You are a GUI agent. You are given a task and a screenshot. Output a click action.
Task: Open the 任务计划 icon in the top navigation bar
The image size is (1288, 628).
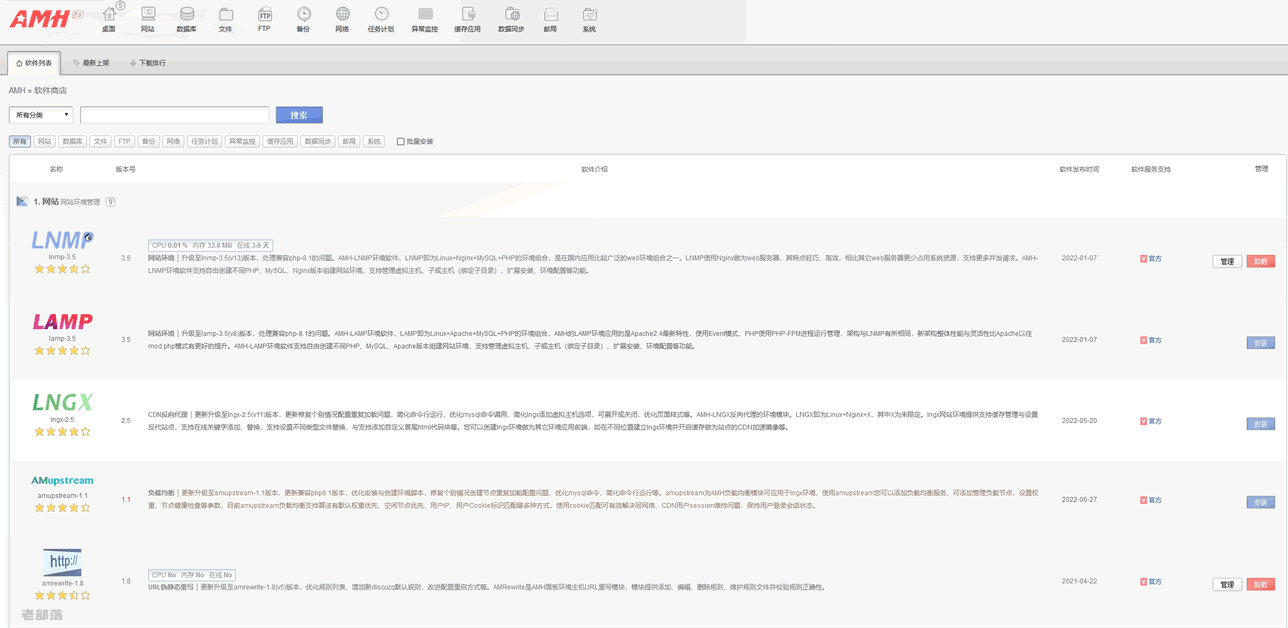(382, 18)
